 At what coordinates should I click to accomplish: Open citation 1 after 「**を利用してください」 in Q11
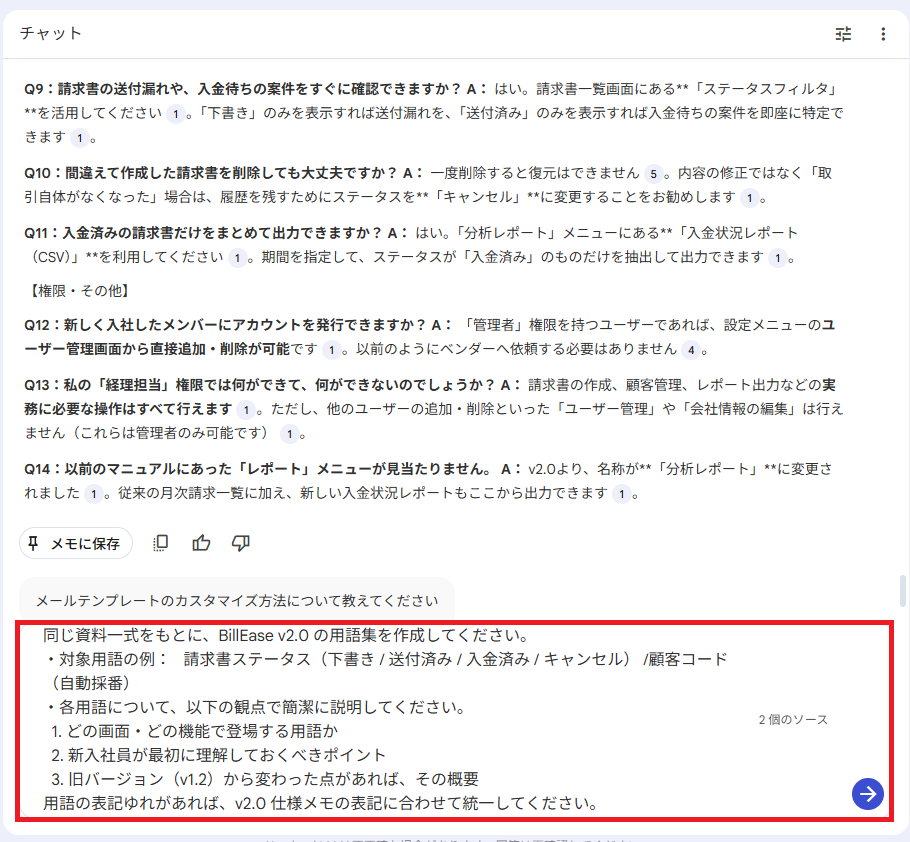point(237,258)
